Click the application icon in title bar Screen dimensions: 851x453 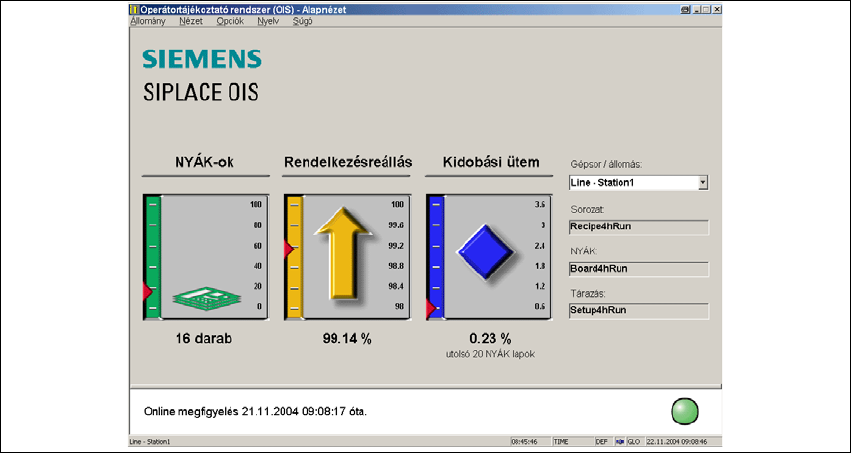point(135,9)
